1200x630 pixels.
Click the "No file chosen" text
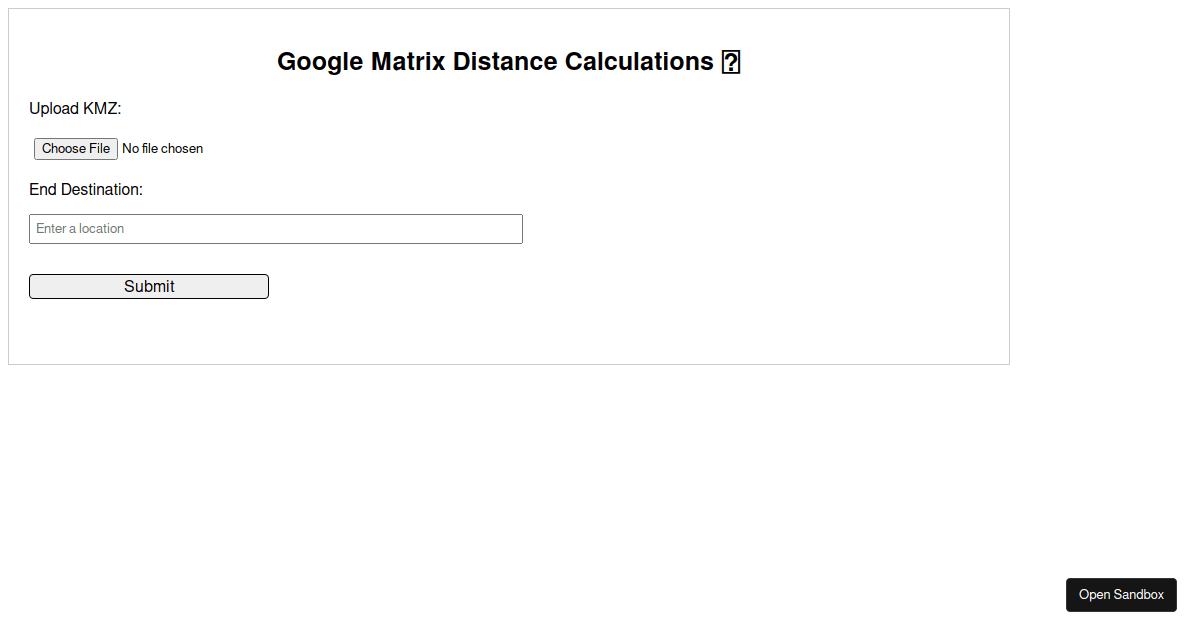coord(162,148)
